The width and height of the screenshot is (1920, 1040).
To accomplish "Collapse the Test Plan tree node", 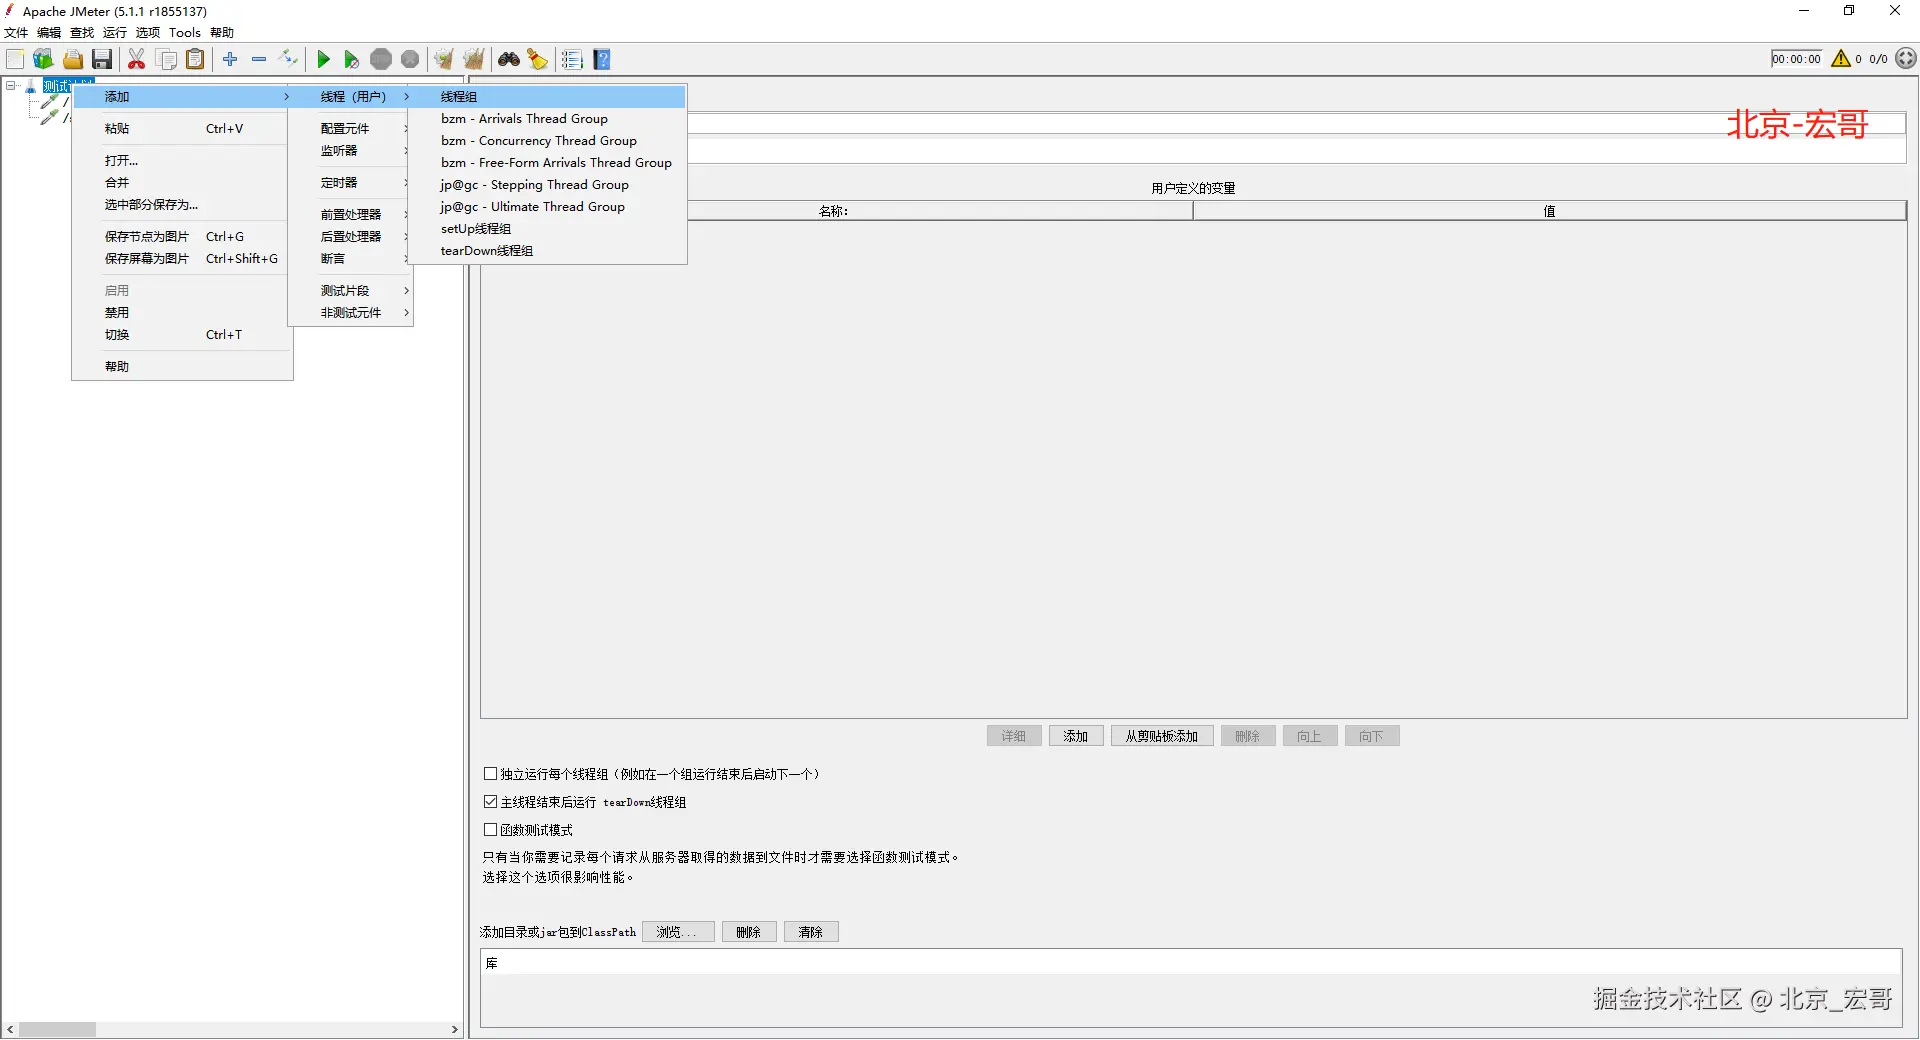I will point(11,86).
